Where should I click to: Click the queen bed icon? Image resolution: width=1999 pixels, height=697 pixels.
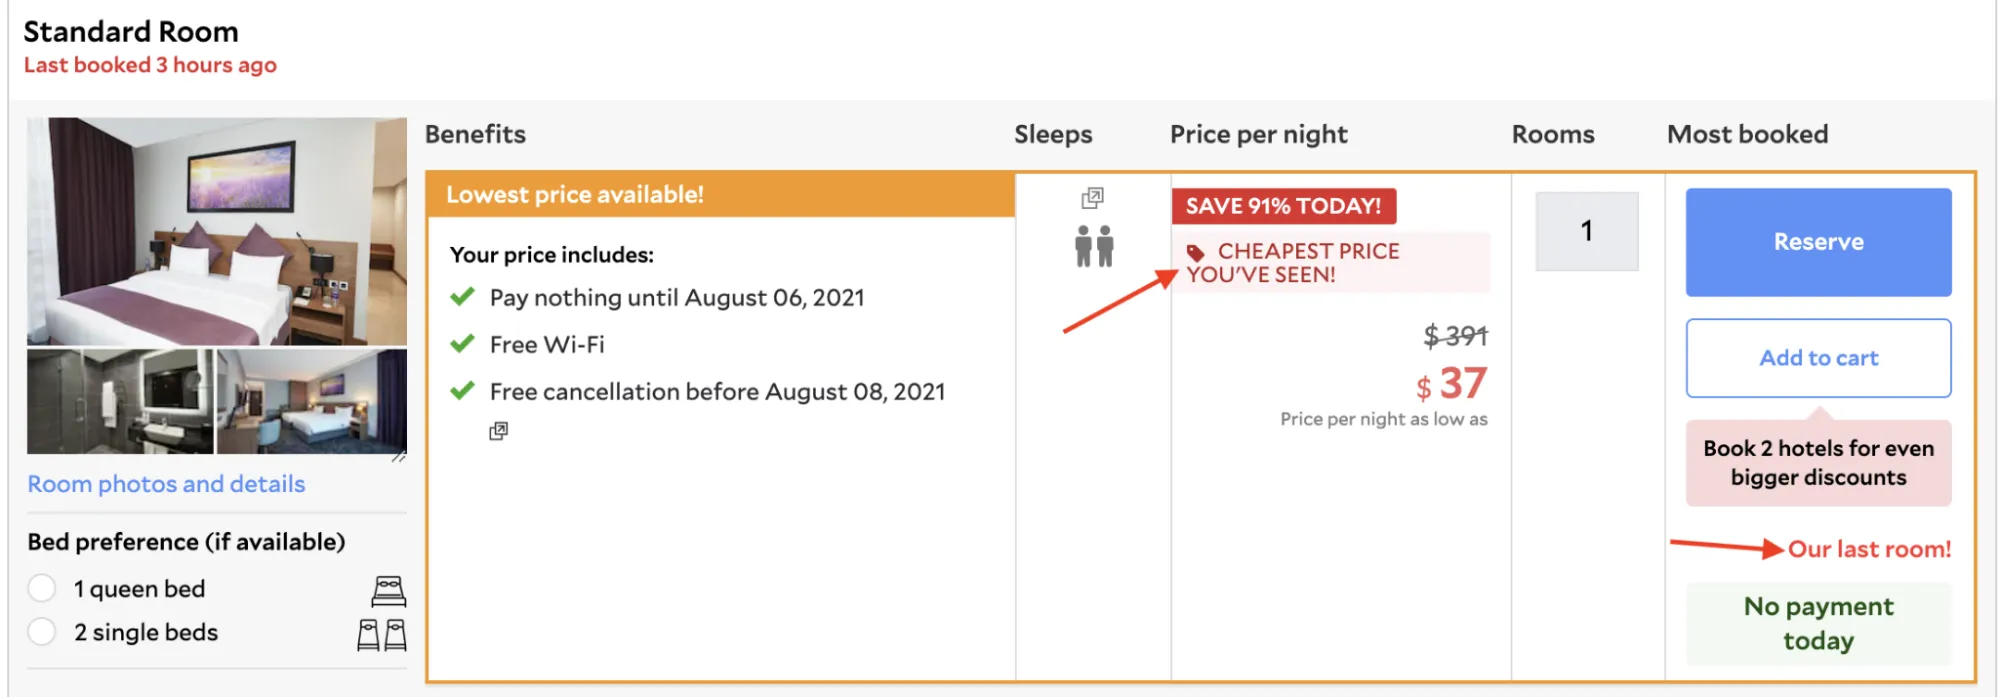click(388, 591)
